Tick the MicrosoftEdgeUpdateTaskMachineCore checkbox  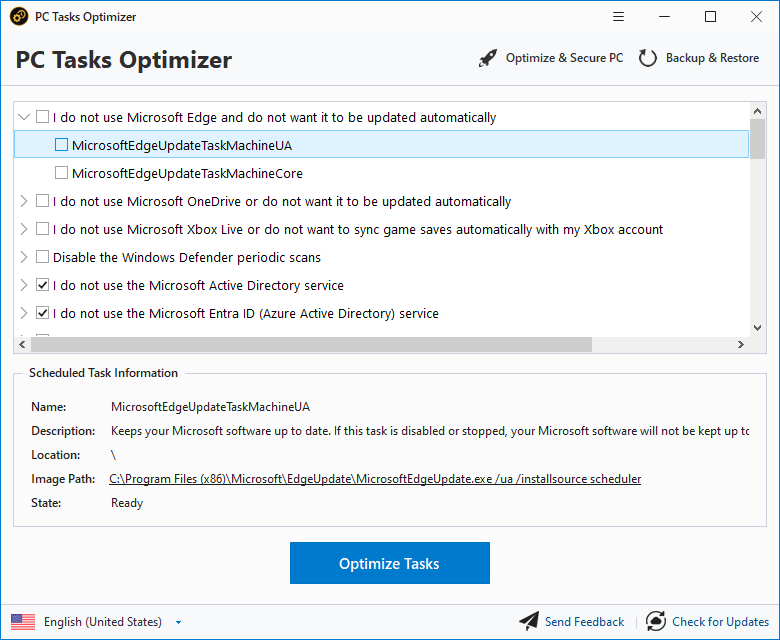61,173
